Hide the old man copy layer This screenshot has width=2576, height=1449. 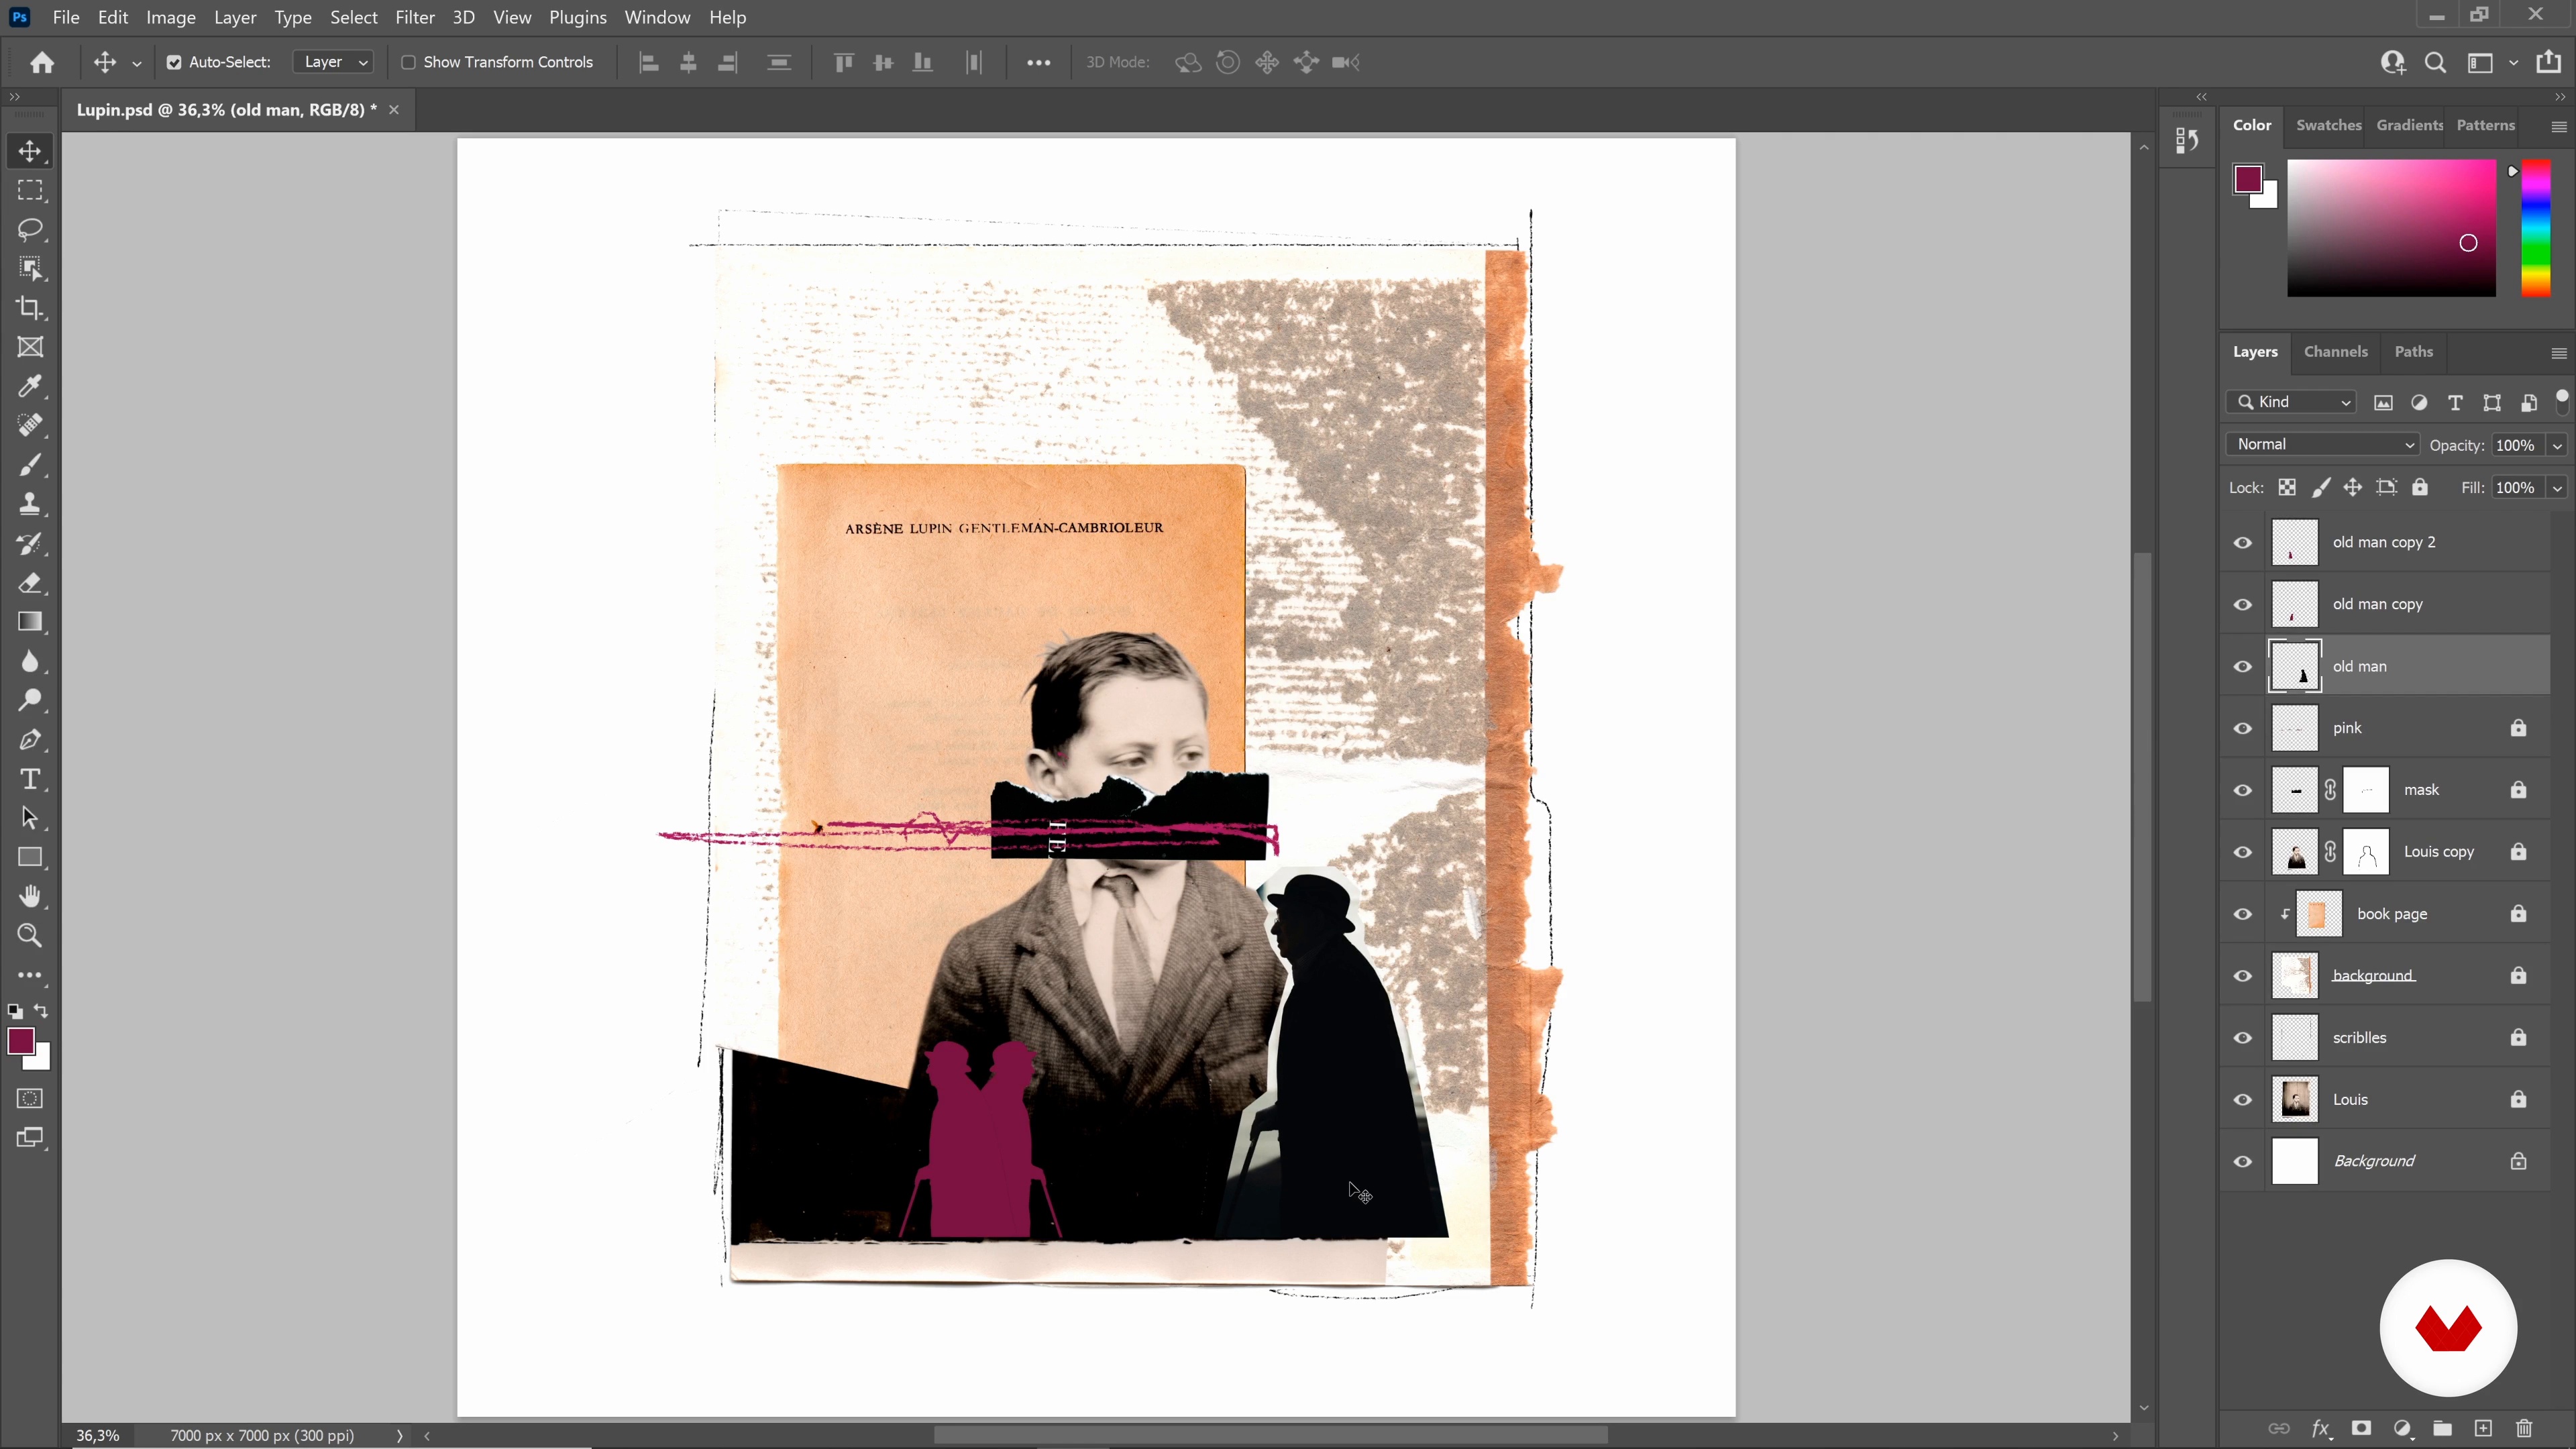click(2243, 604)
